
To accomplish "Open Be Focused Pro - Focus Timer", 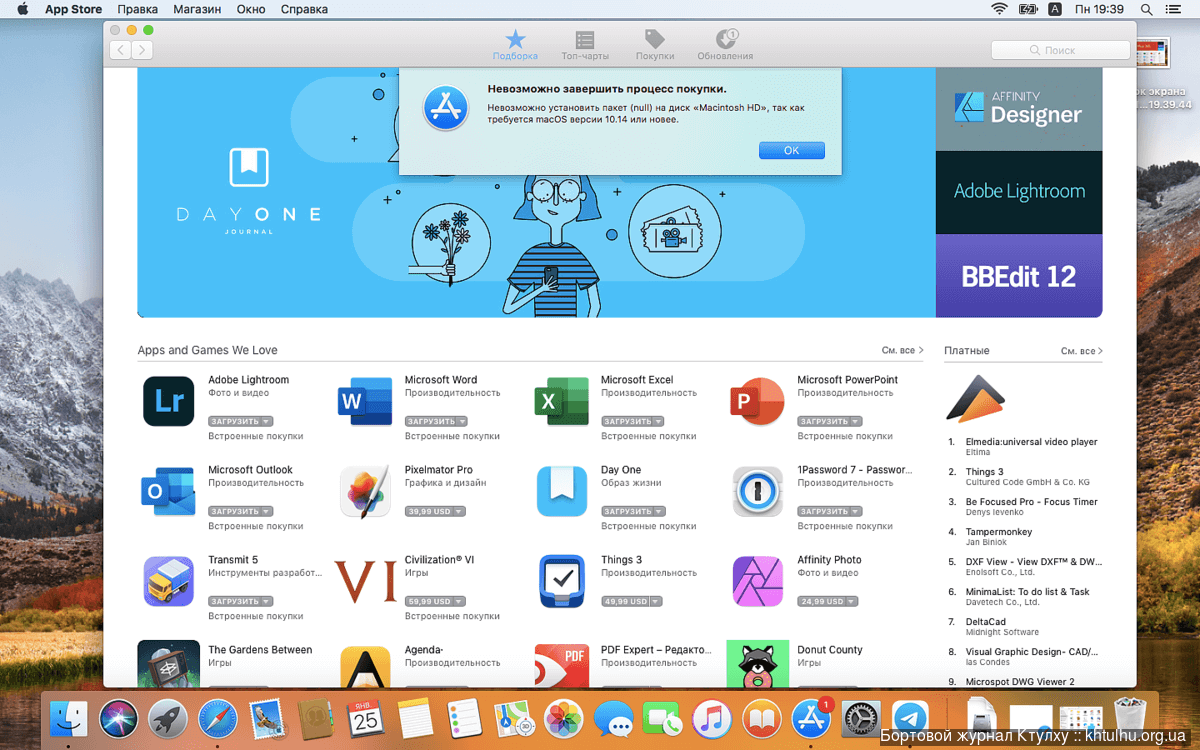I will click(x=1031, y=502).
